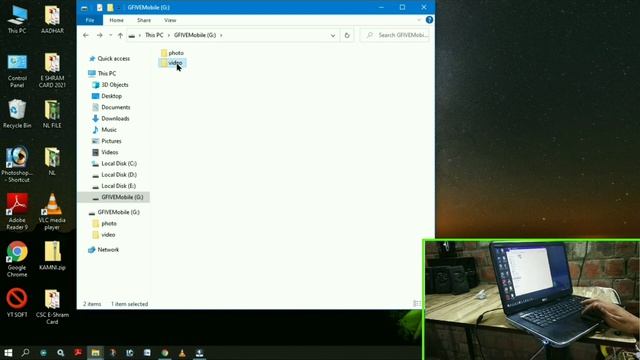Open VLC from the taskbar
Image resolution: width=640 pixels, height=360 pixels.
pos(182,353)
